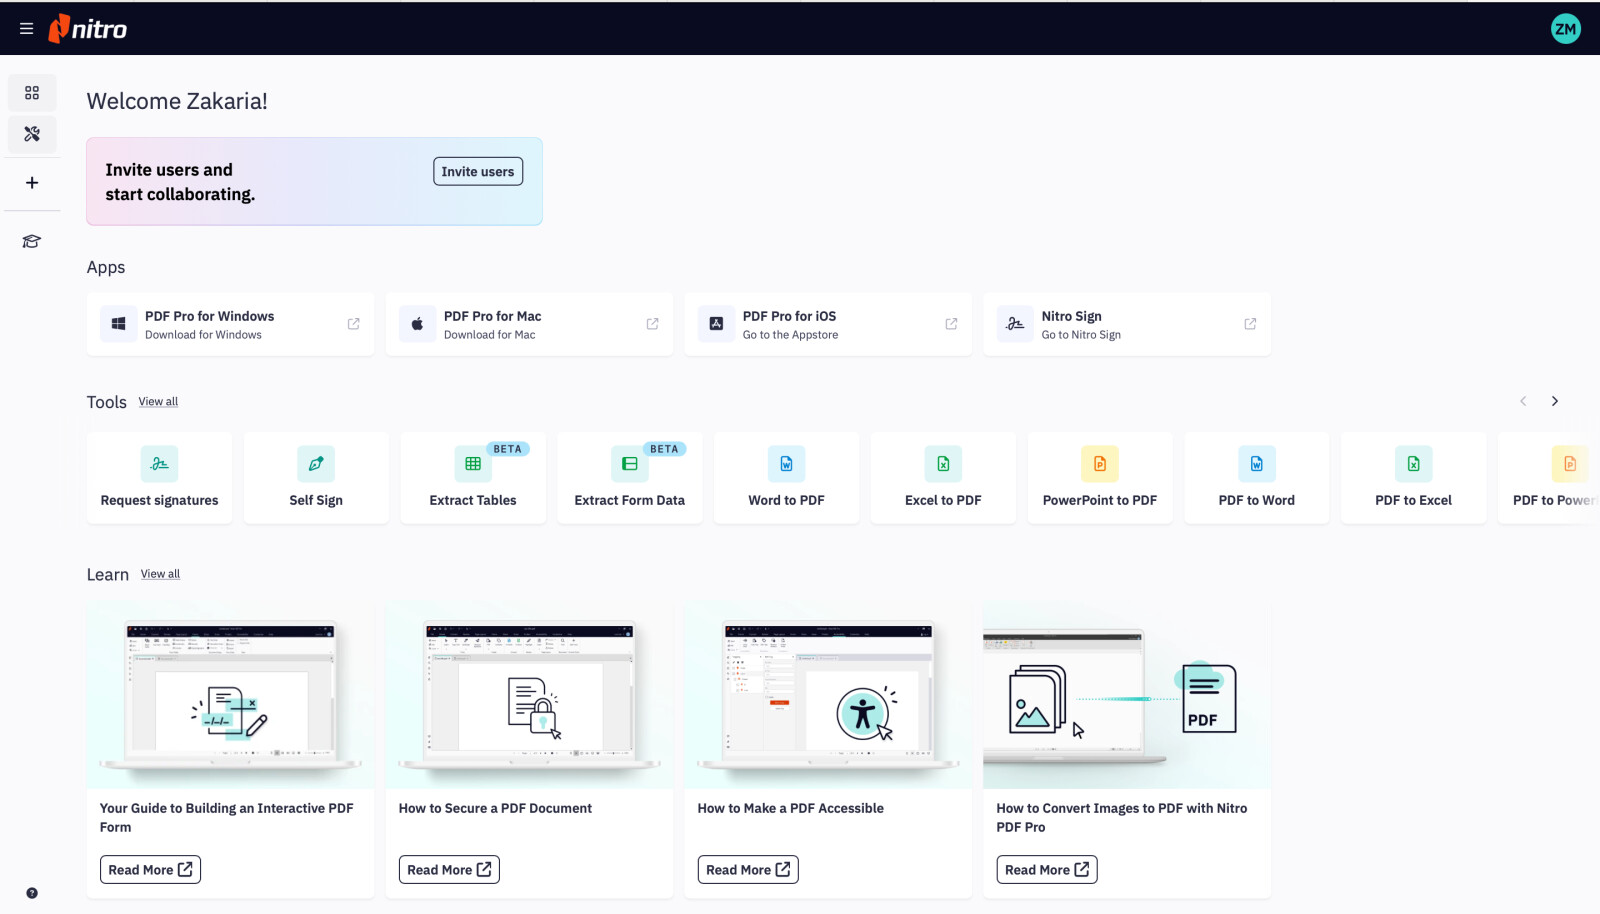Select the PDF to Word converter

tap(1256, 478)
